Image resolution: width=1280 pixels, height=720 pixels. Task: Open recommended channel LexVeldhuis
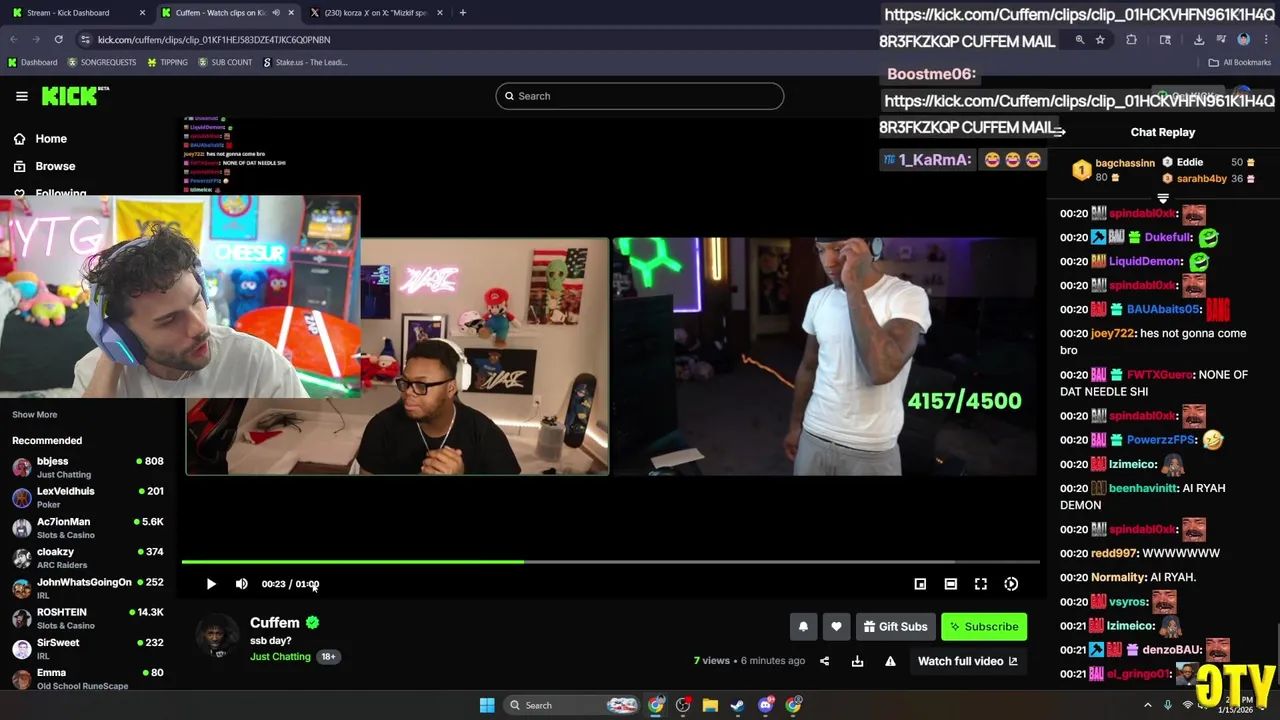pyautogui.click(x=88, y=497)
